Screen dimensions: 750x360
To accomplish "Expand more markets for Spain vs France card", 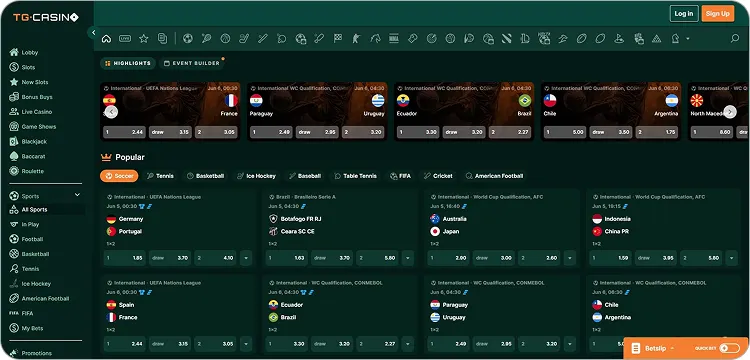I will coord(246,344).
